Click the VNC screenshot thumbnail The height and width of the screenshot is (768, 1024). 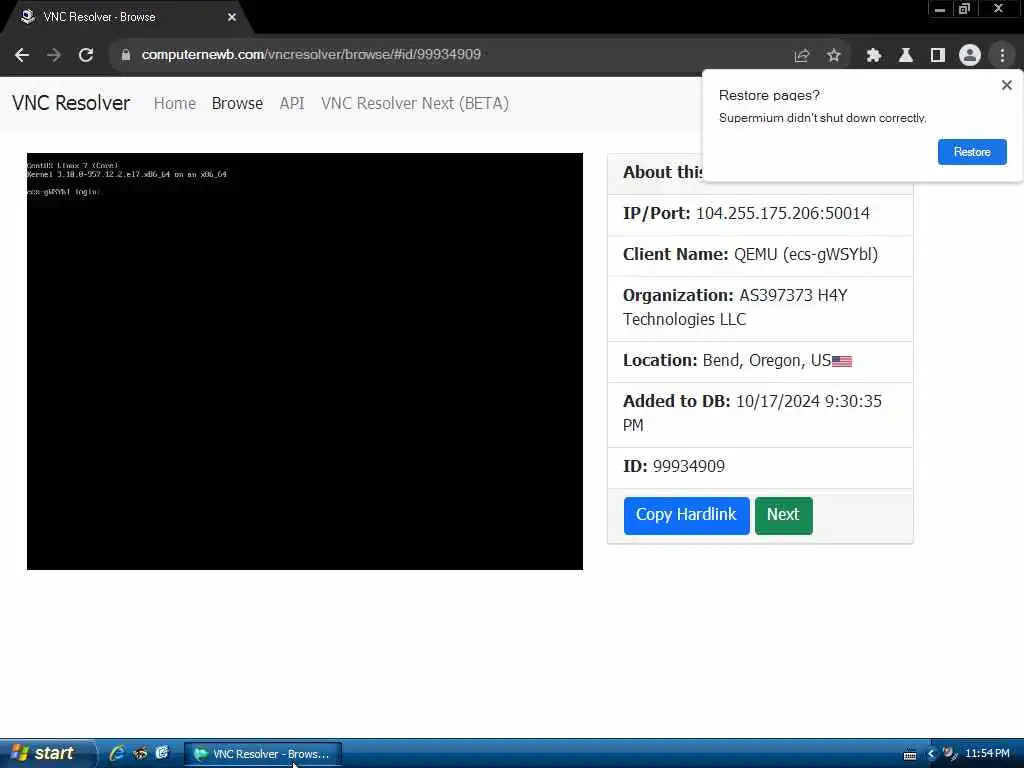coord(304,361)
